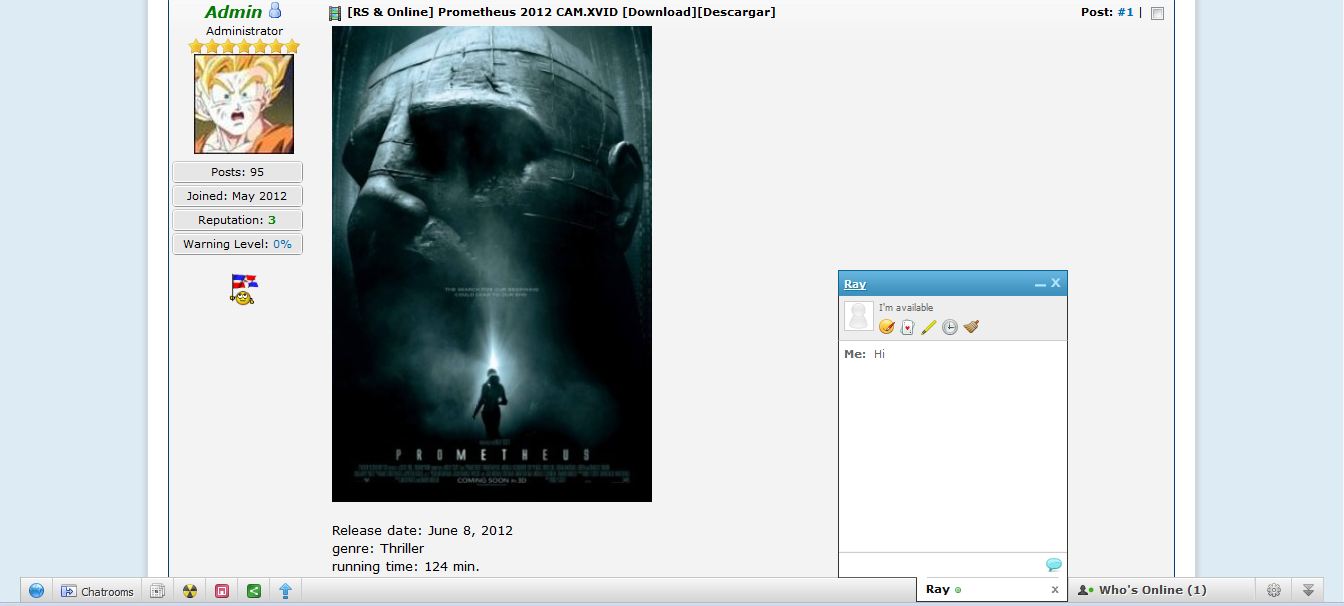Click the Prometheus 2012 CAM.XVID post title
The height and width of the screenshot is (606, 1344).
(x=561, y=12)
